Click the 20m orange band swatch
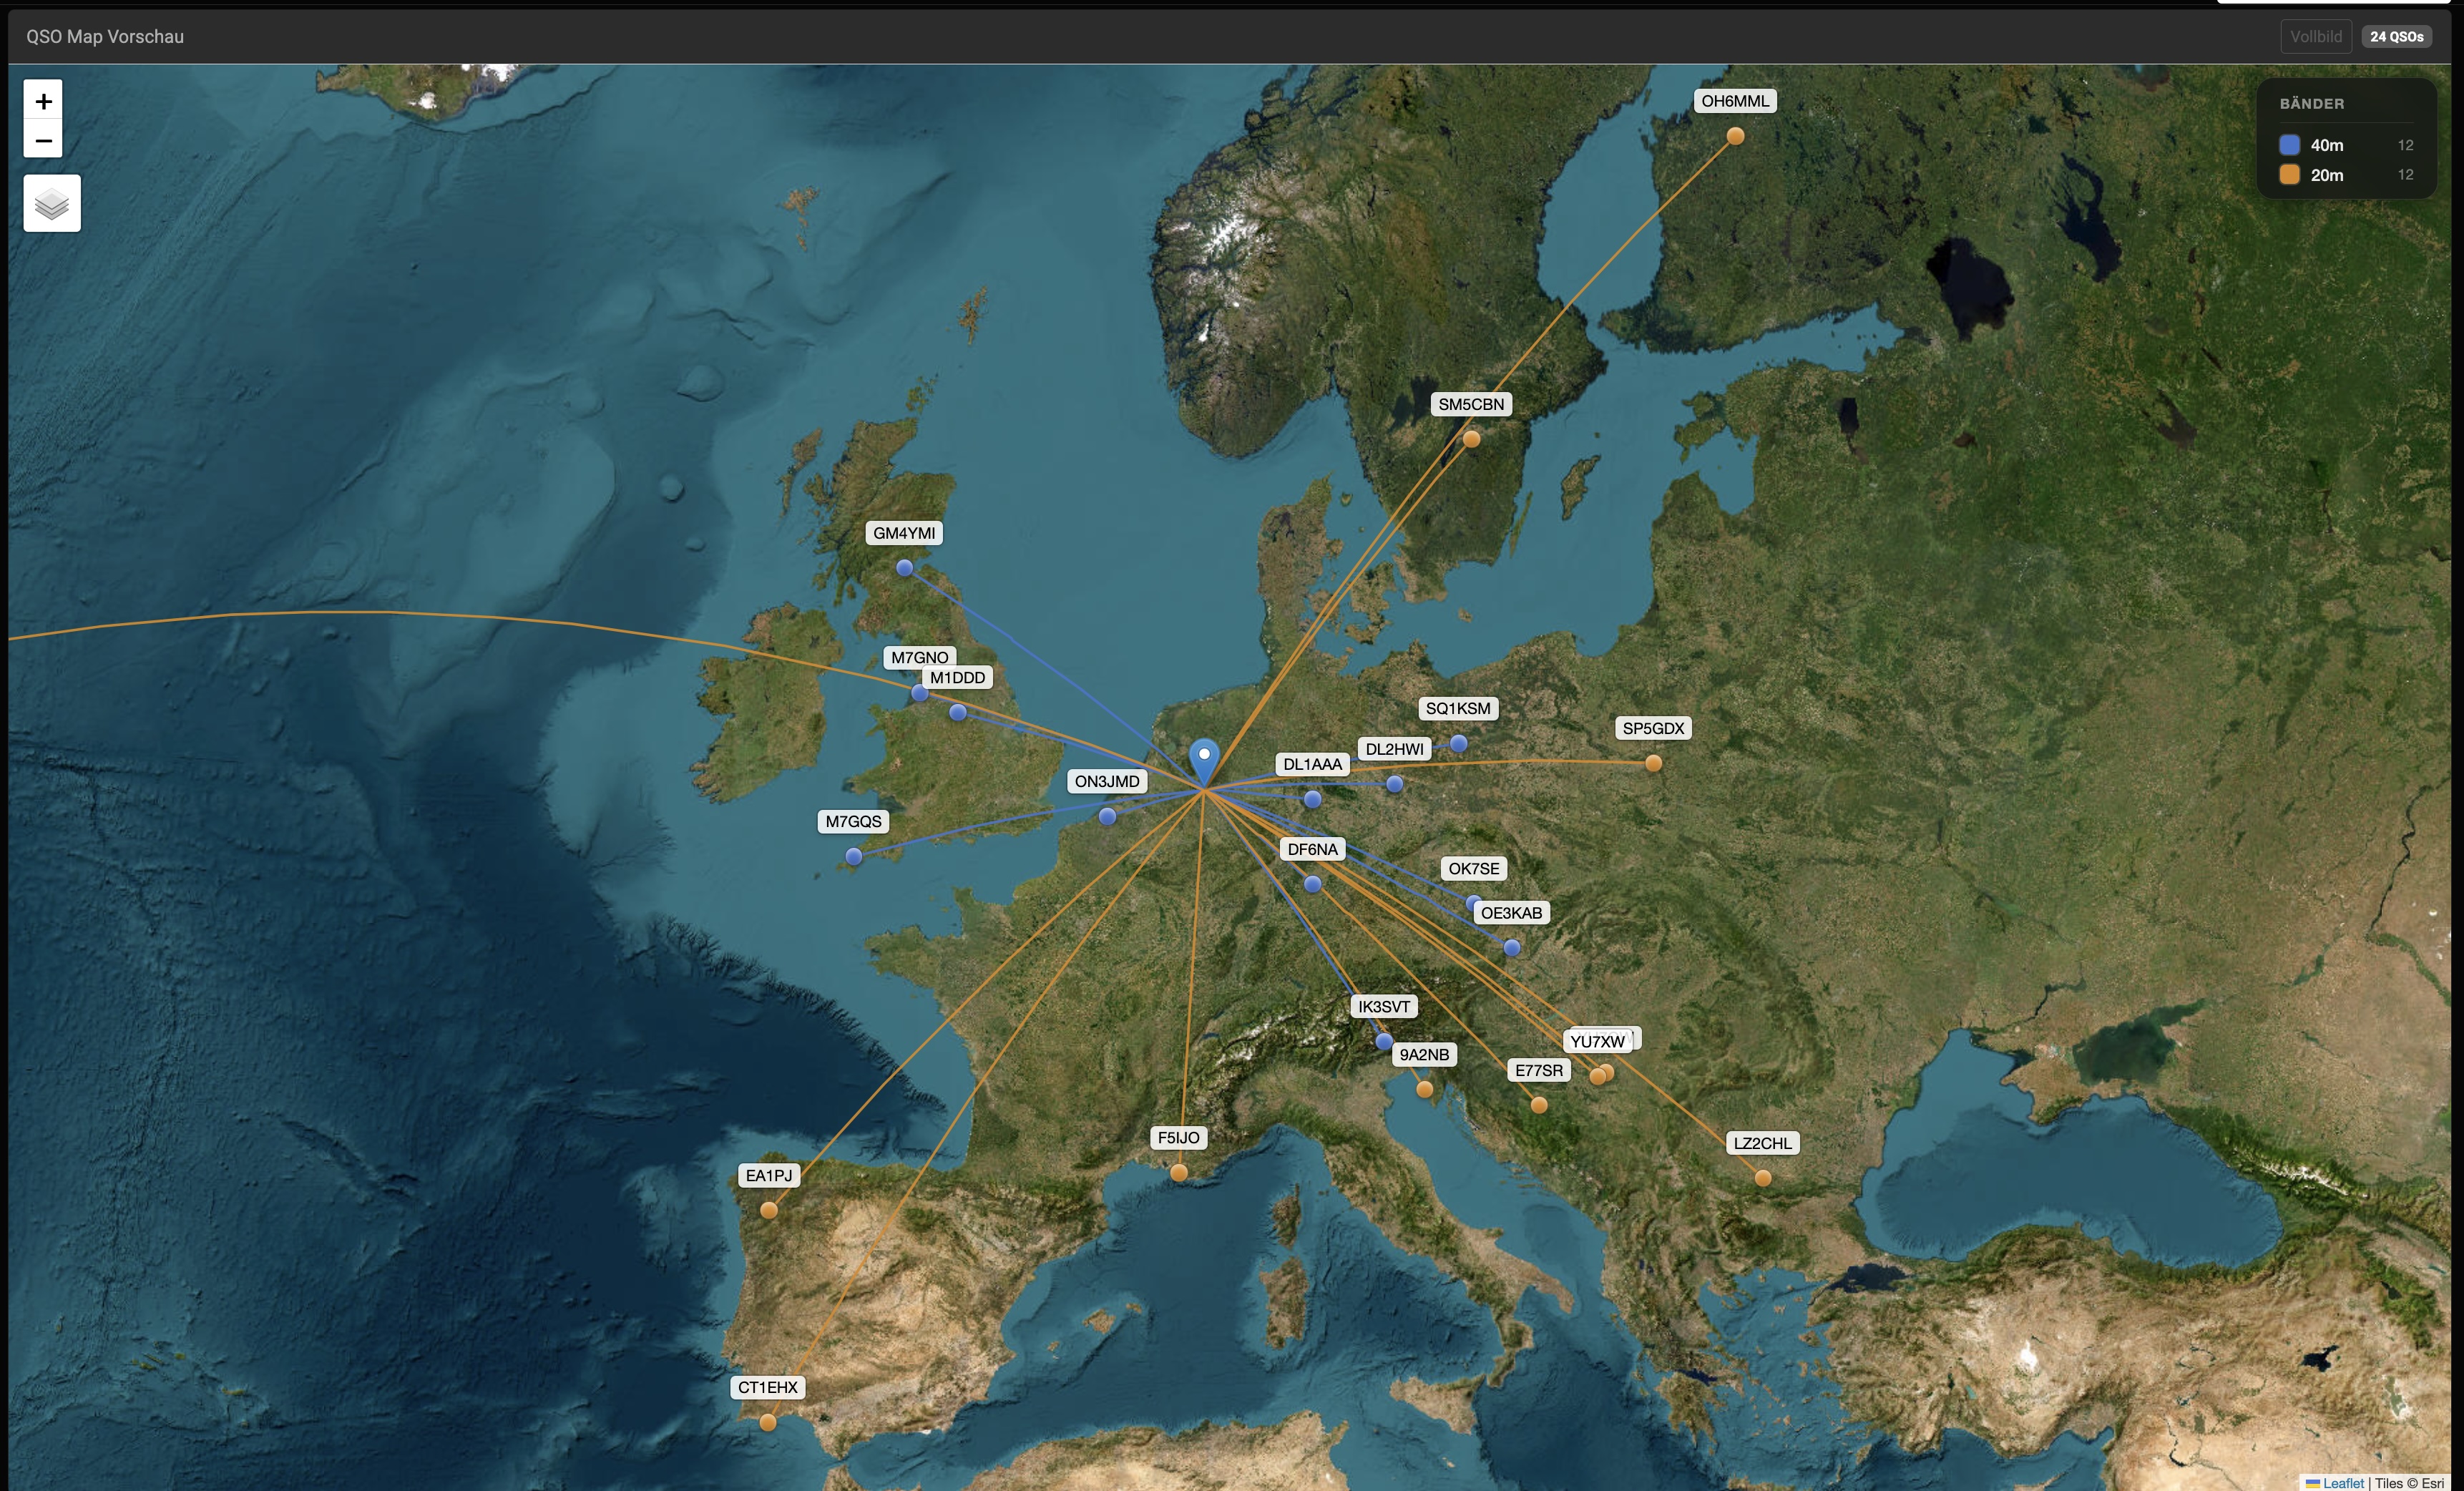This screenshot has width=2464, height=1491. click(x=2289, y=175)
